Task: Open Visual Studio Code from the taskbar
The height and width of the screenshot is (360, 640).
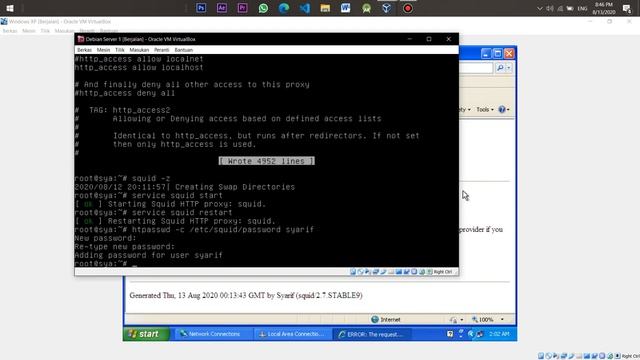Action: click(304, 8)
